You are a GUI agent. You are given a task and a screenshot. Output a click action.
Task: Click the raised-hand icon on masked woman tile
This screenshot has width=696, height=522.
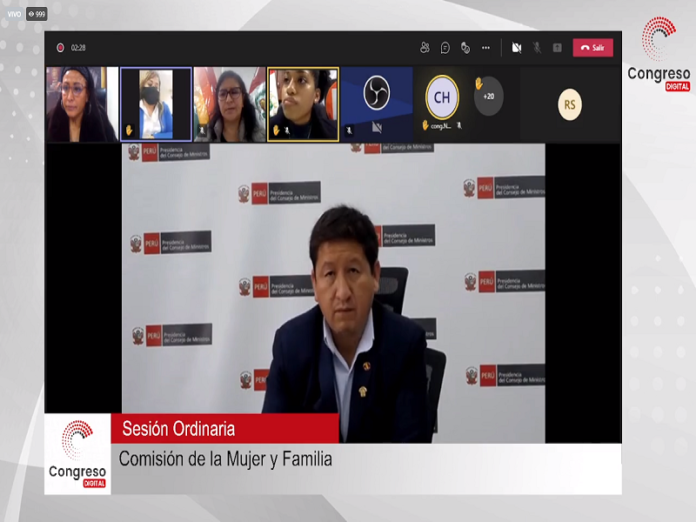129,130
